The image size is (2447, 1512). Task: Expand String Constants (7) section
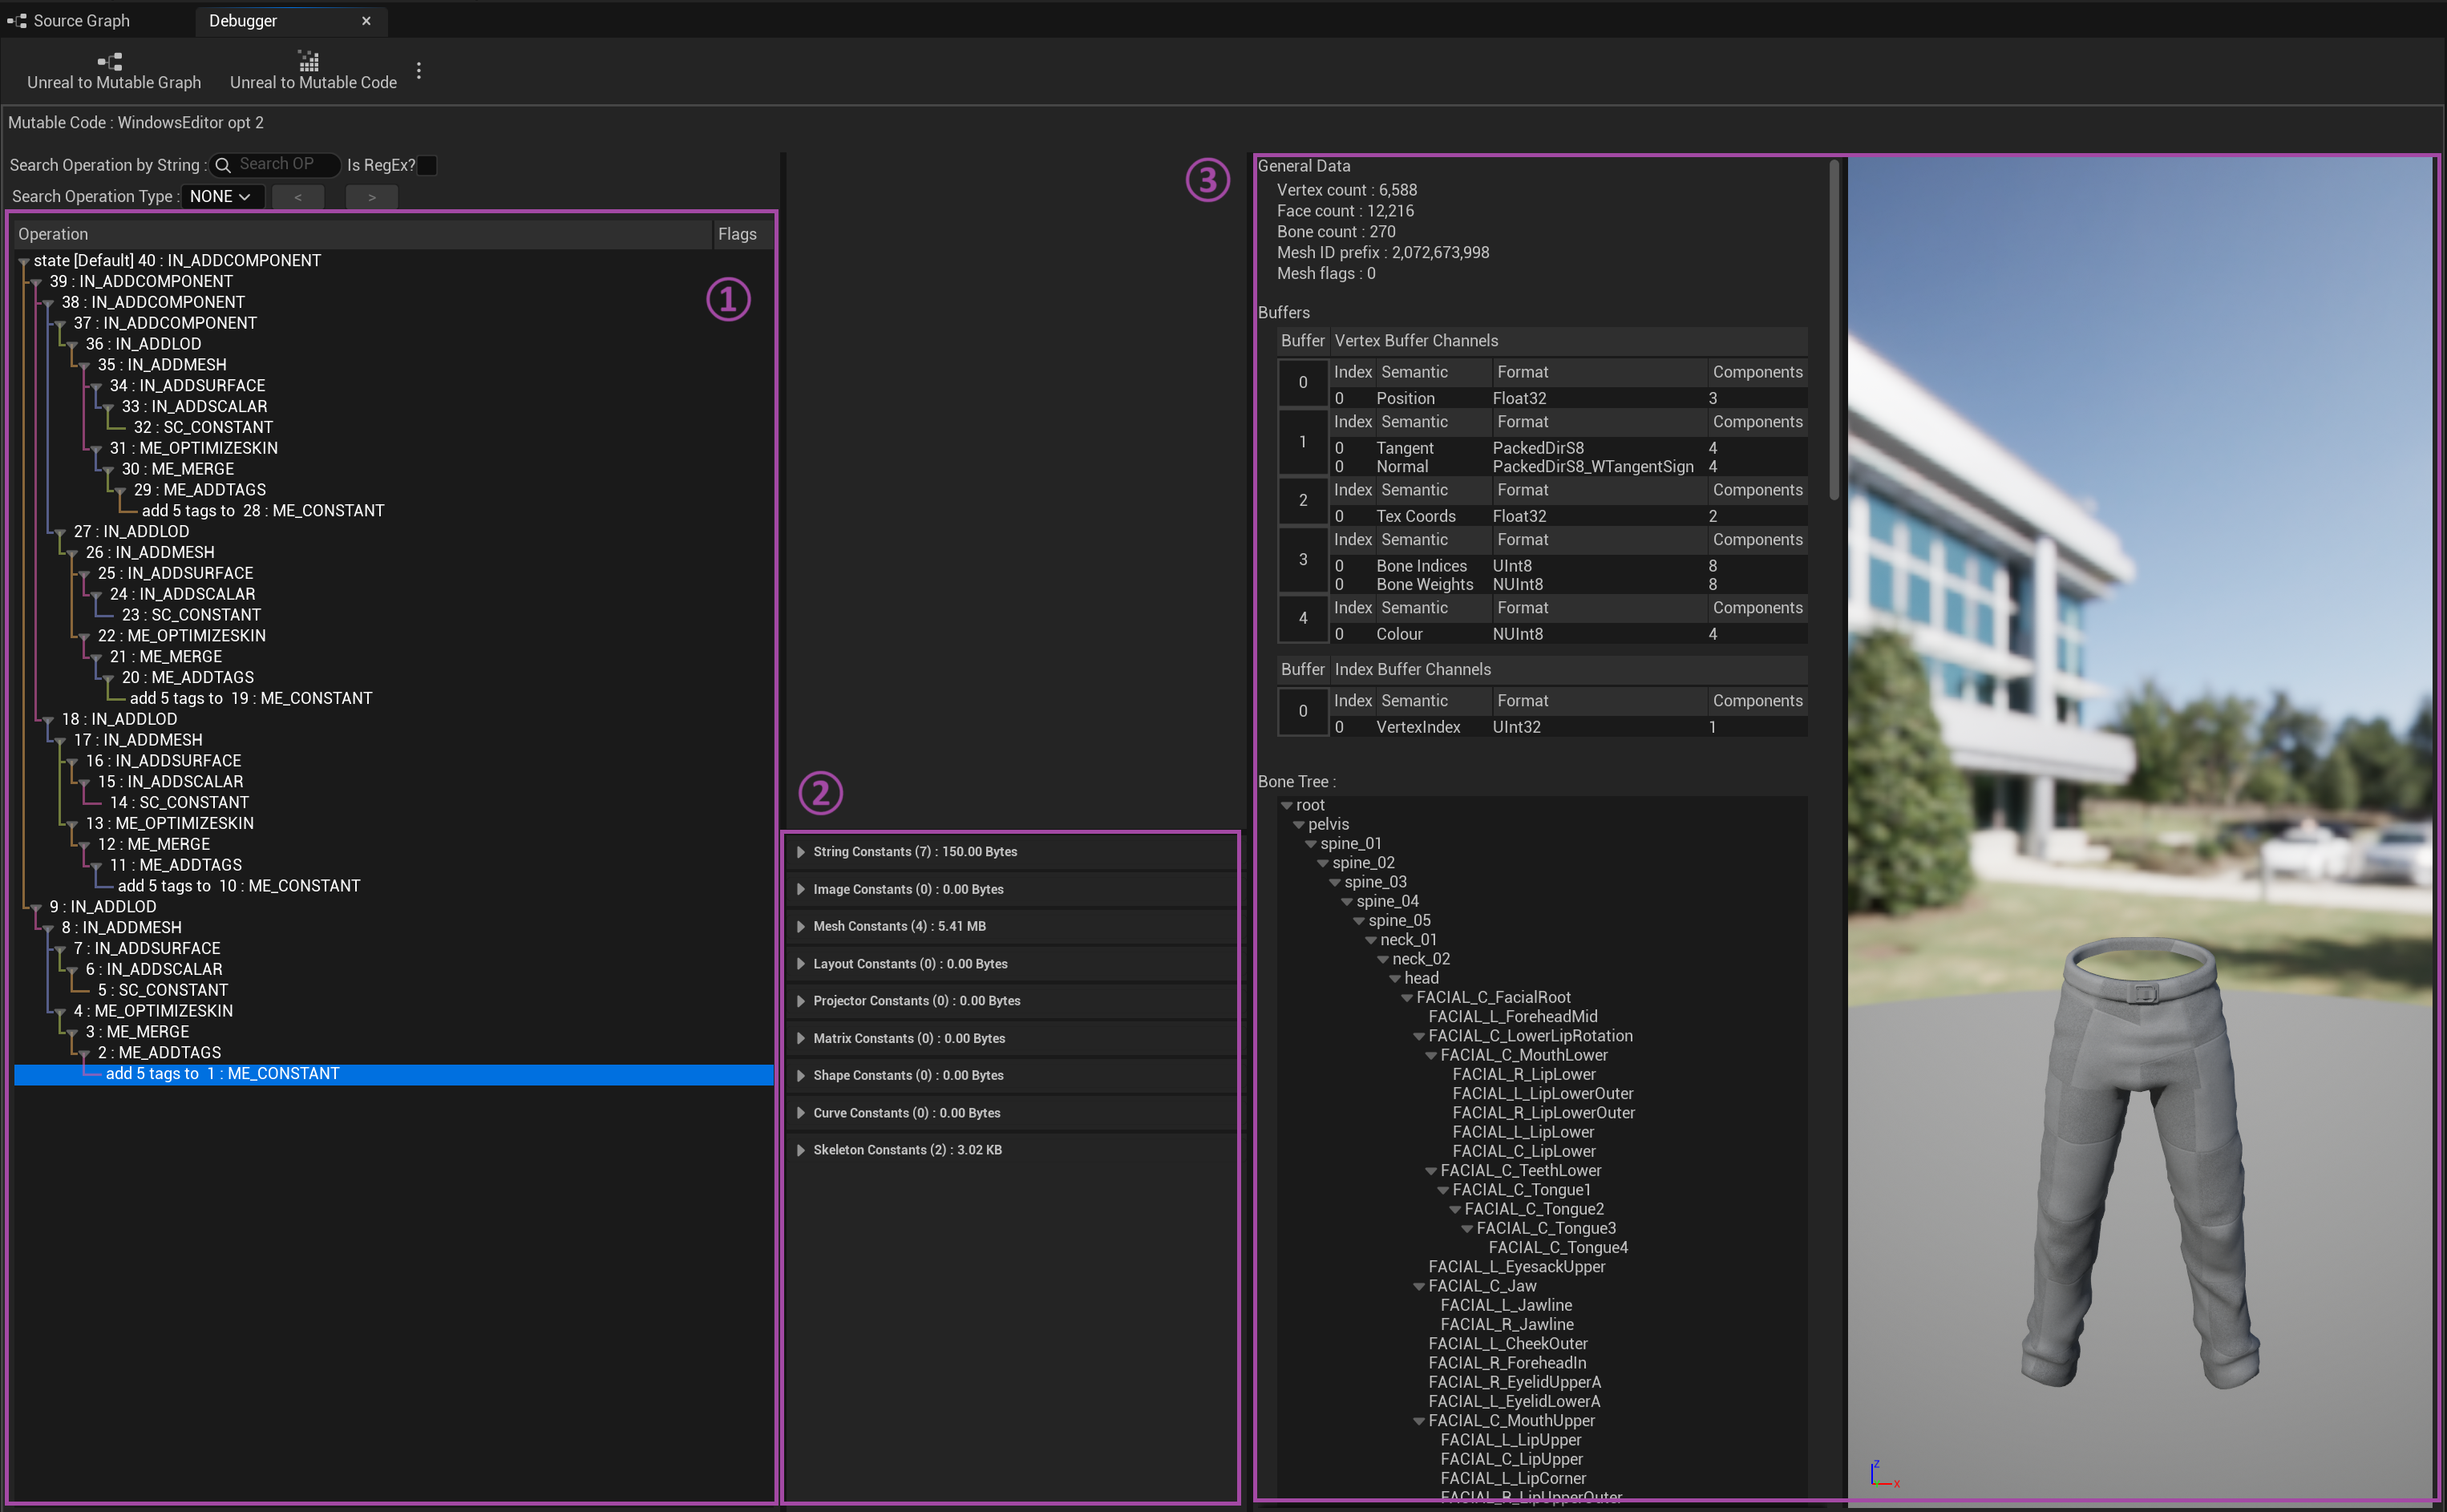(x=801, y=852)
